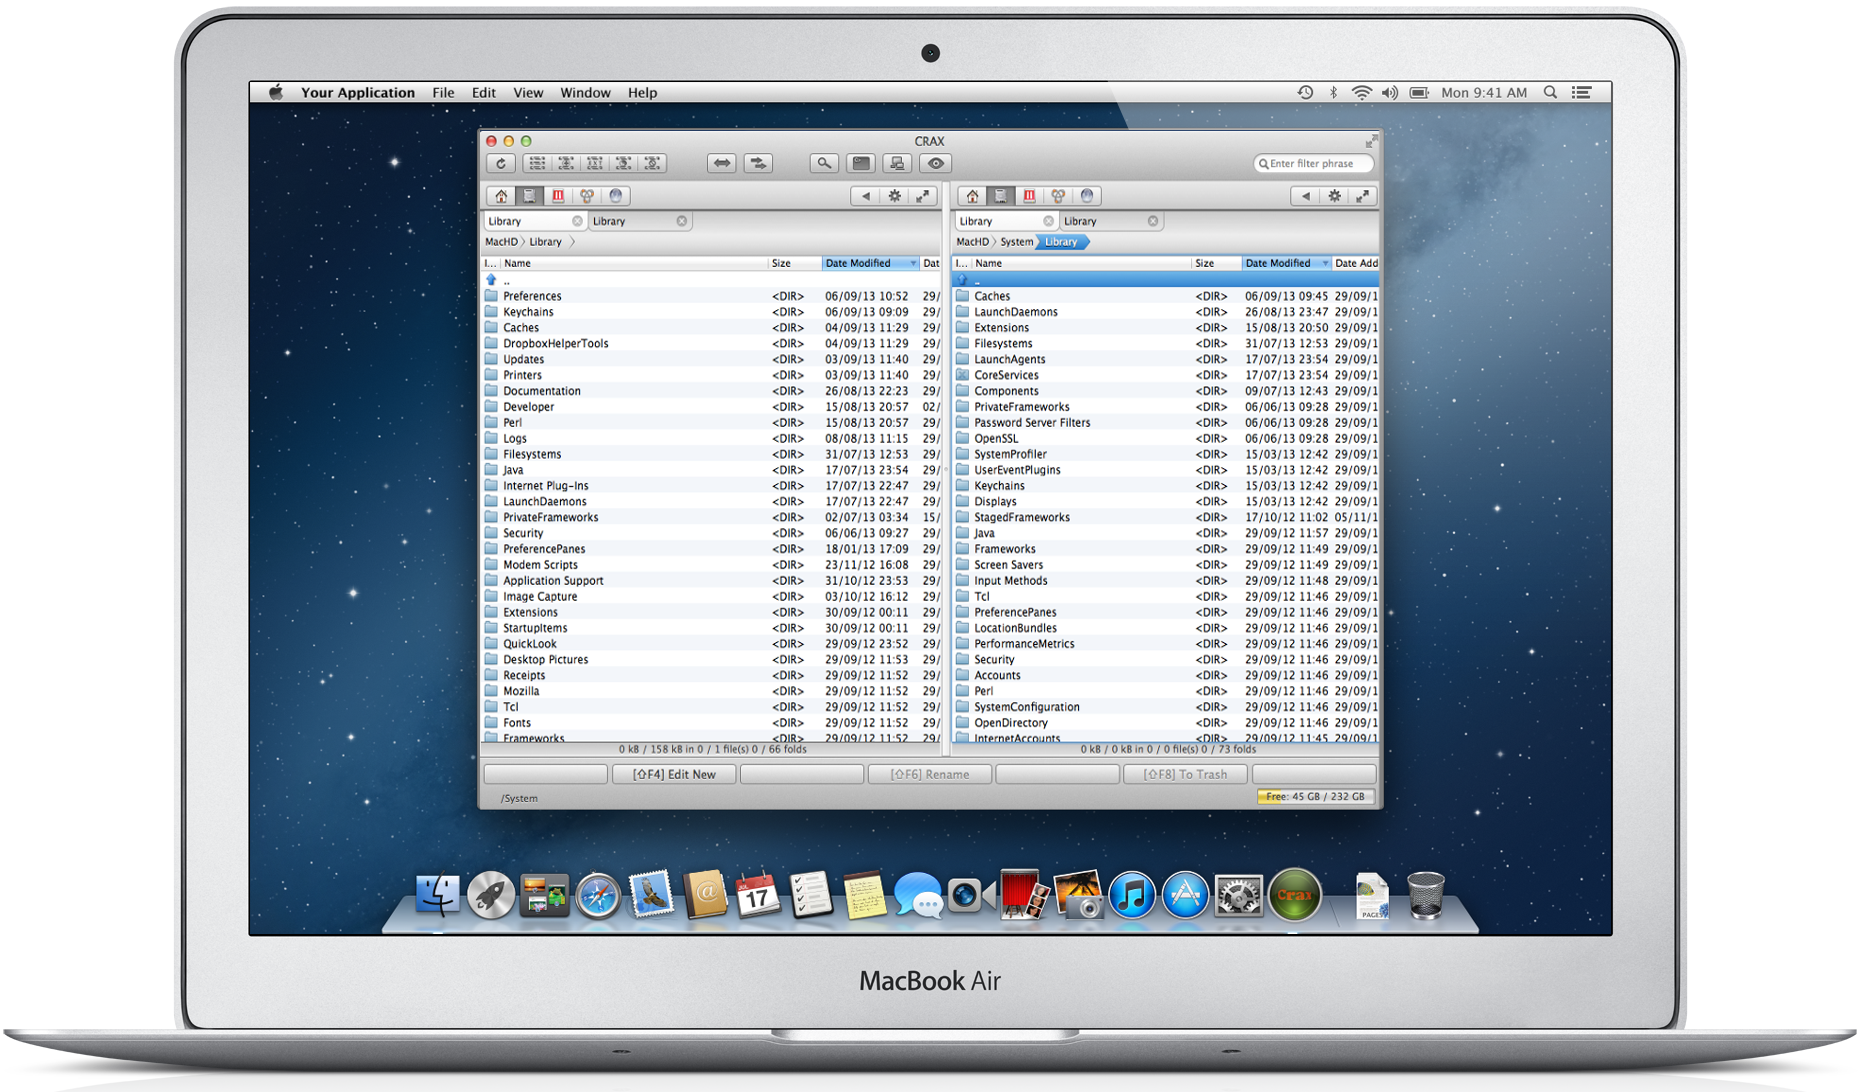Click the right panel back arrow
This screenshot has height=1092, width=1872.
1305,196
